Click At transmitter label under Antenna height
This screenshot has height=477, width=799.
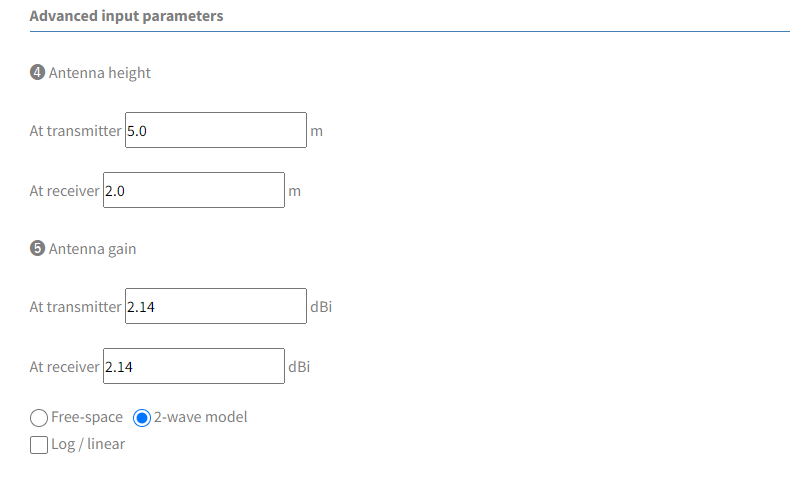click(75, 131)
